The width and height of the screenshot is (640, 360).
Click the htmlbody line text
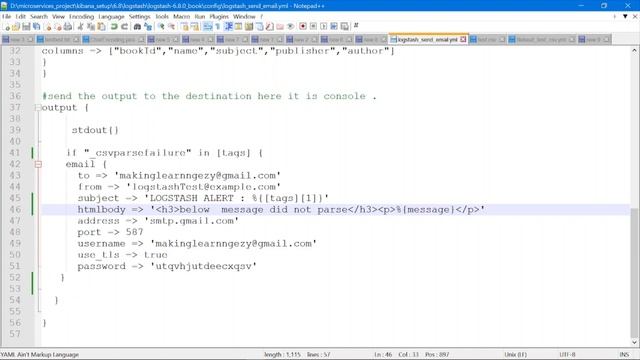pyautogui.click(x=281, y=209)
